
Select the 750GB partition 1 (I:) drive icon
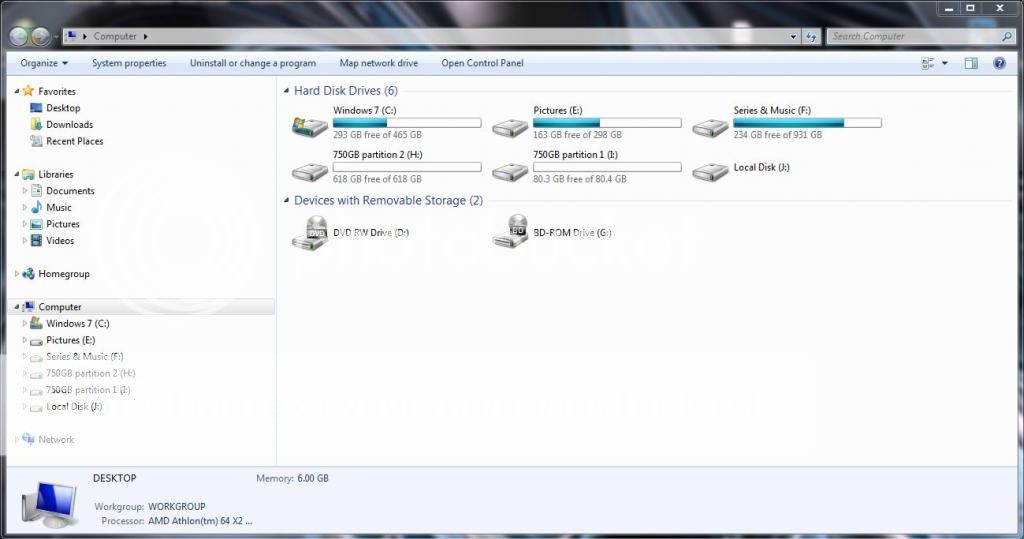point(510,172)
